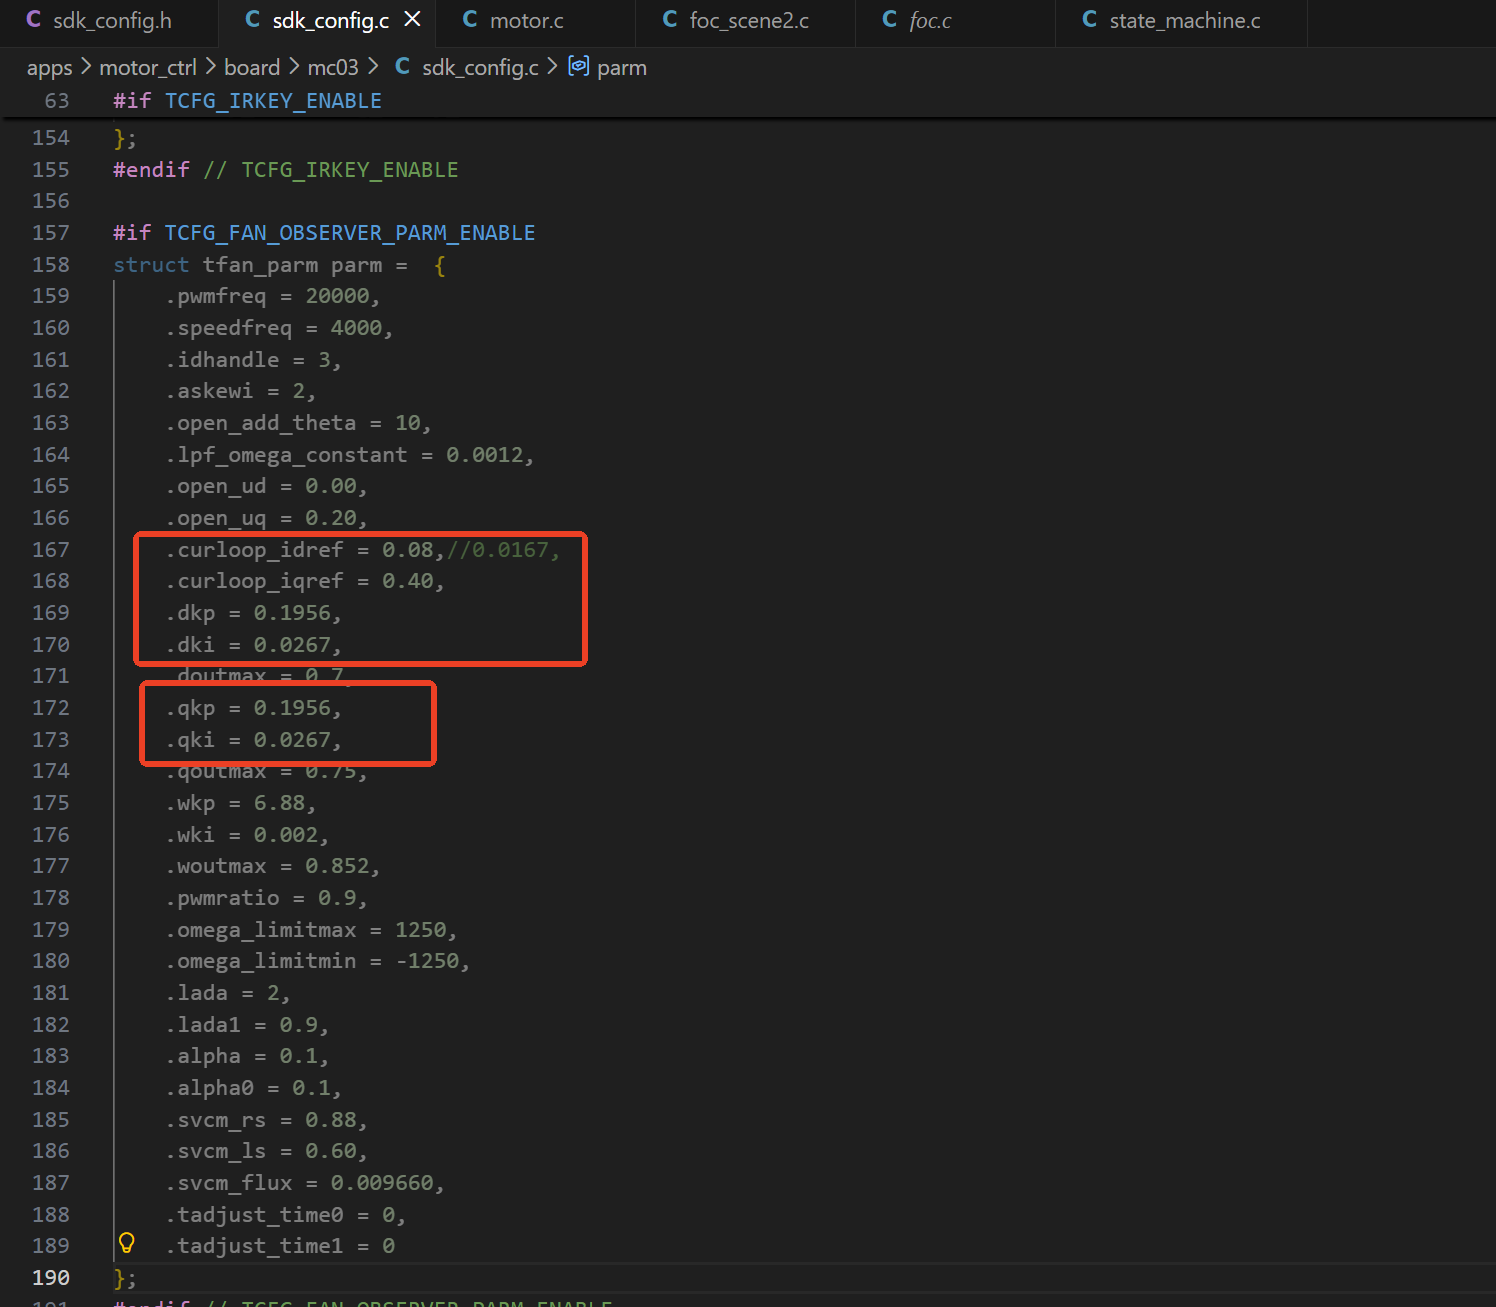
Task: Select the apps breadcrumb segment
Action: (x=49, y=68)
